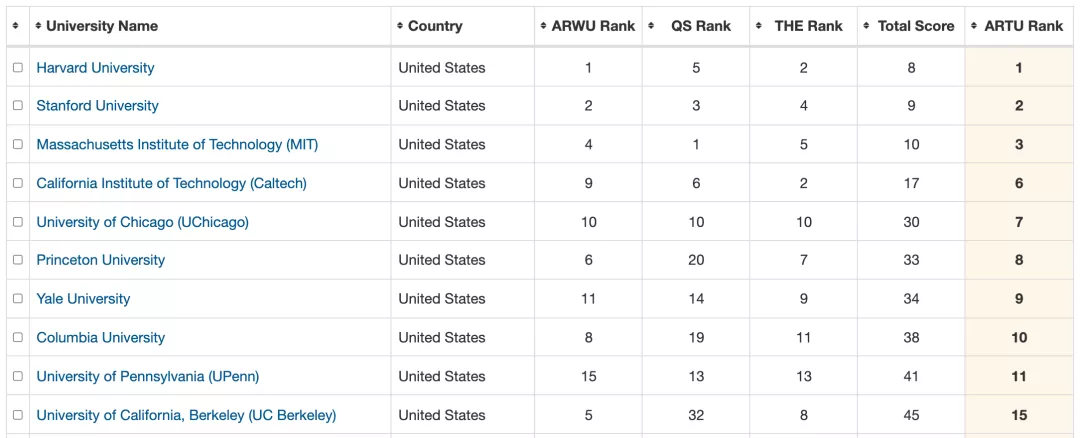The width and height of the screenshot is (1080, 438).
Task: Click QS Rank sort arrow icon
Action: [652, 26]
